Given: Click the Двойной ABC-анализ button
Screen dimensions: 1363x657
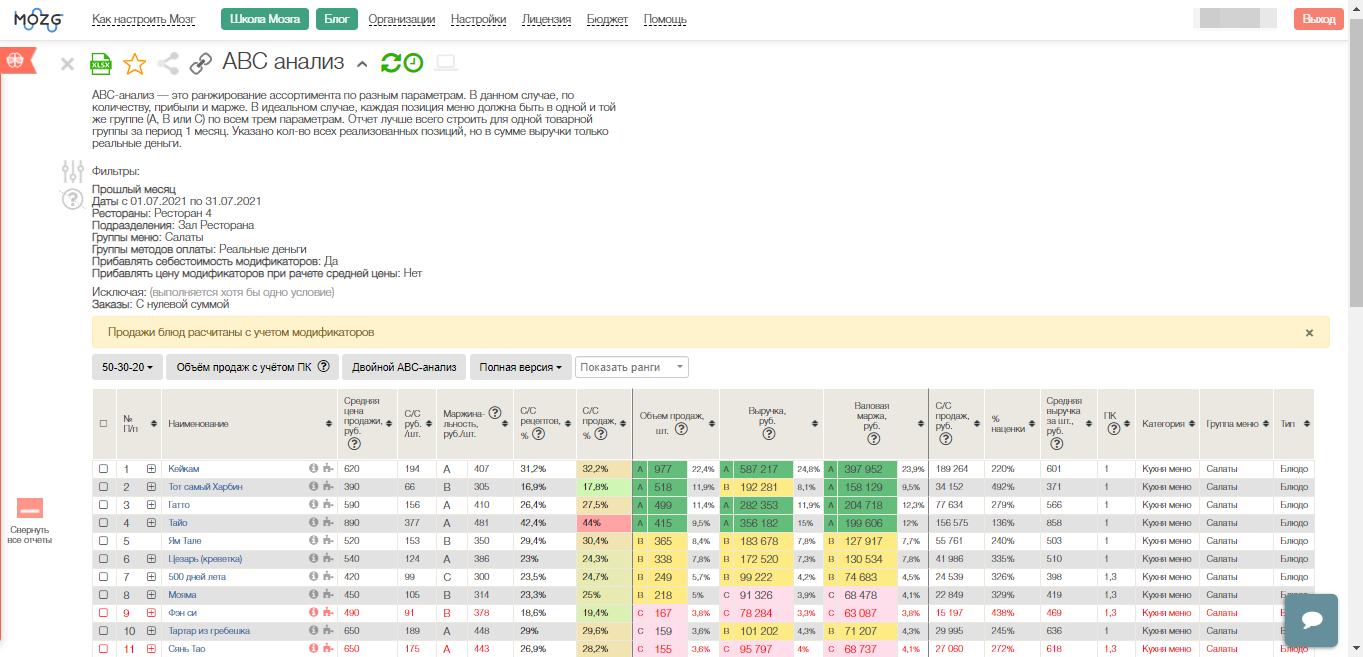Looking at the screenshot, I should coord(404,367).
